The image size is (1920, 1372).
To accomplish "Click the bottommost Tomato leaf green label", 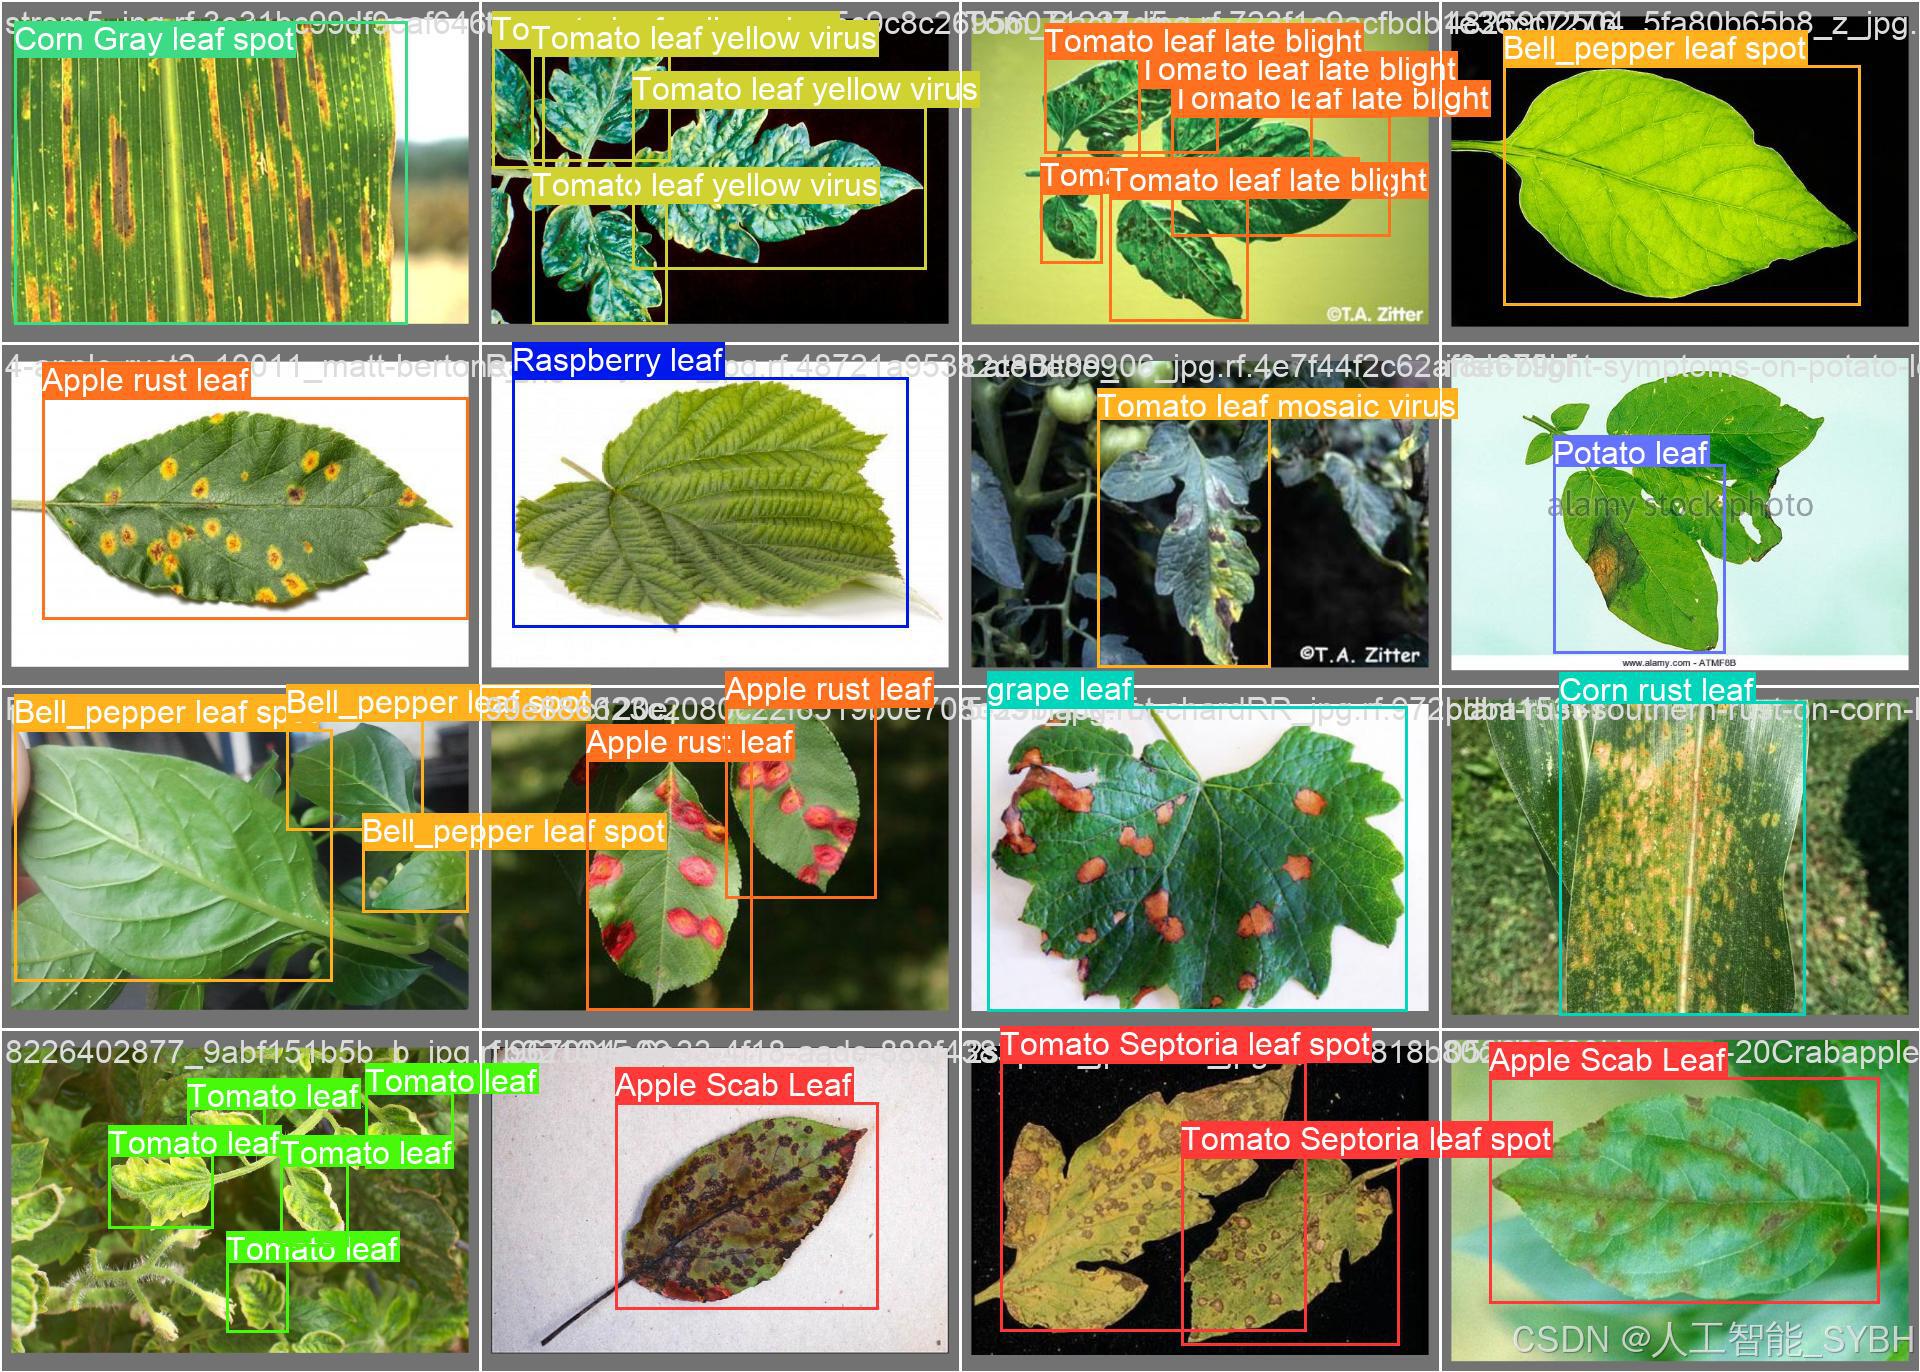I will click(312, 1249).
